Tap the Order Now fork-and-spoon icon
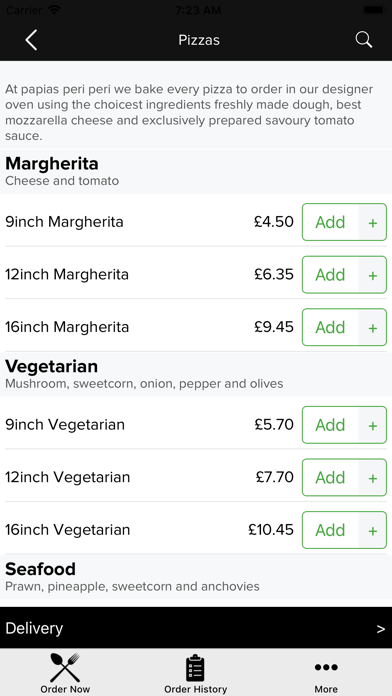The image size is (392, 696). pyautogui.click(x=65, y=667)
